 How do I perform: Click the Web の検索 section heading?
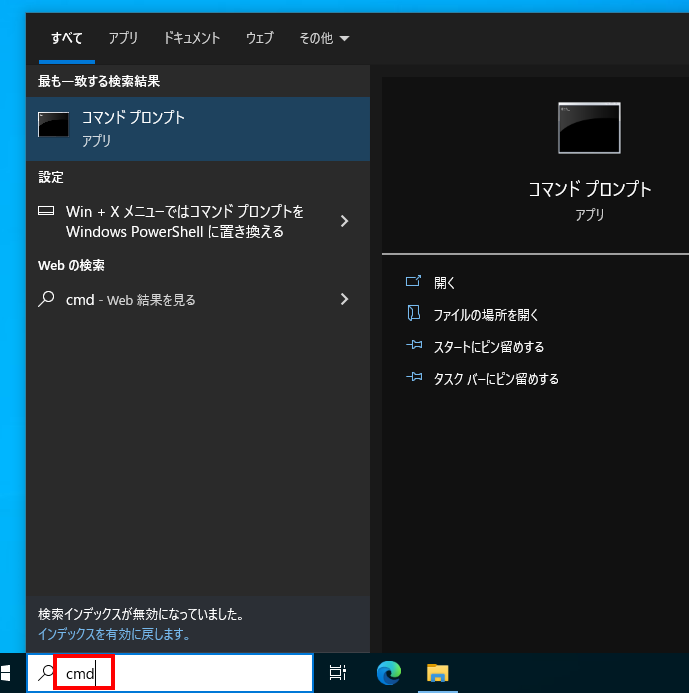[x=71, y=265]
